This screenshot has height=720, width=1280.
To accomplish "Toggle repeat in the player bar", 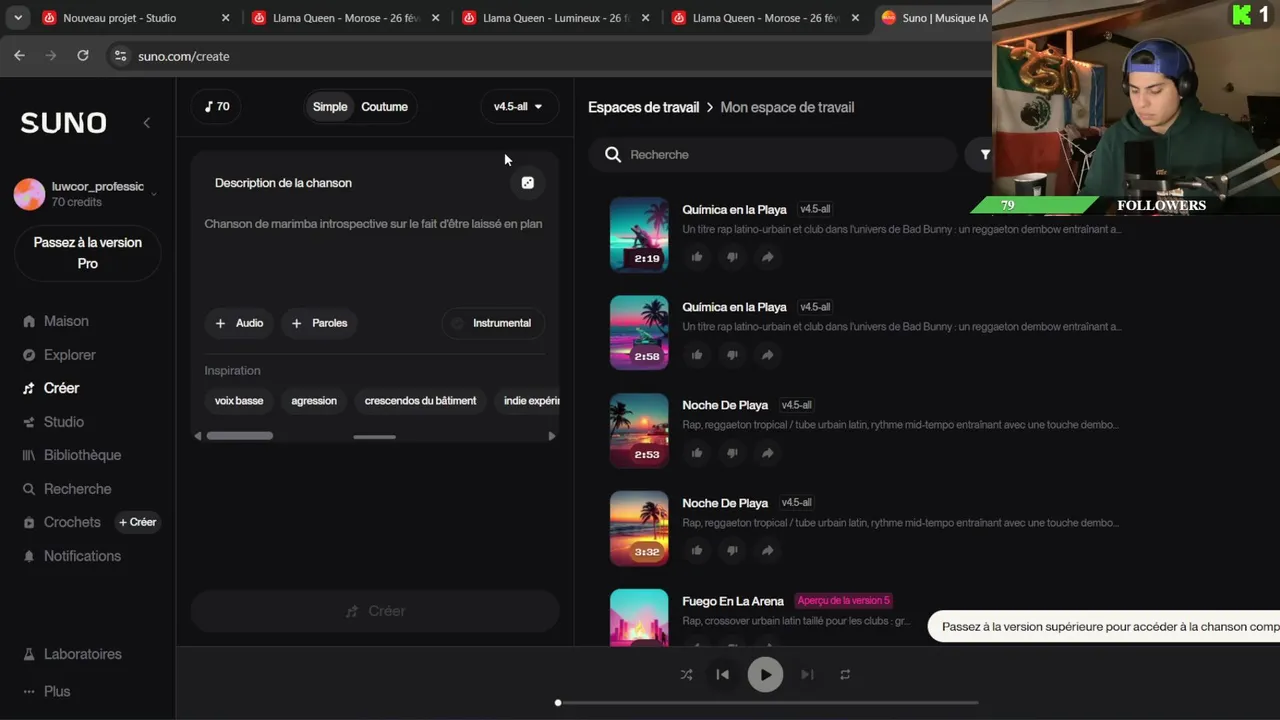I will click(845, 675).
